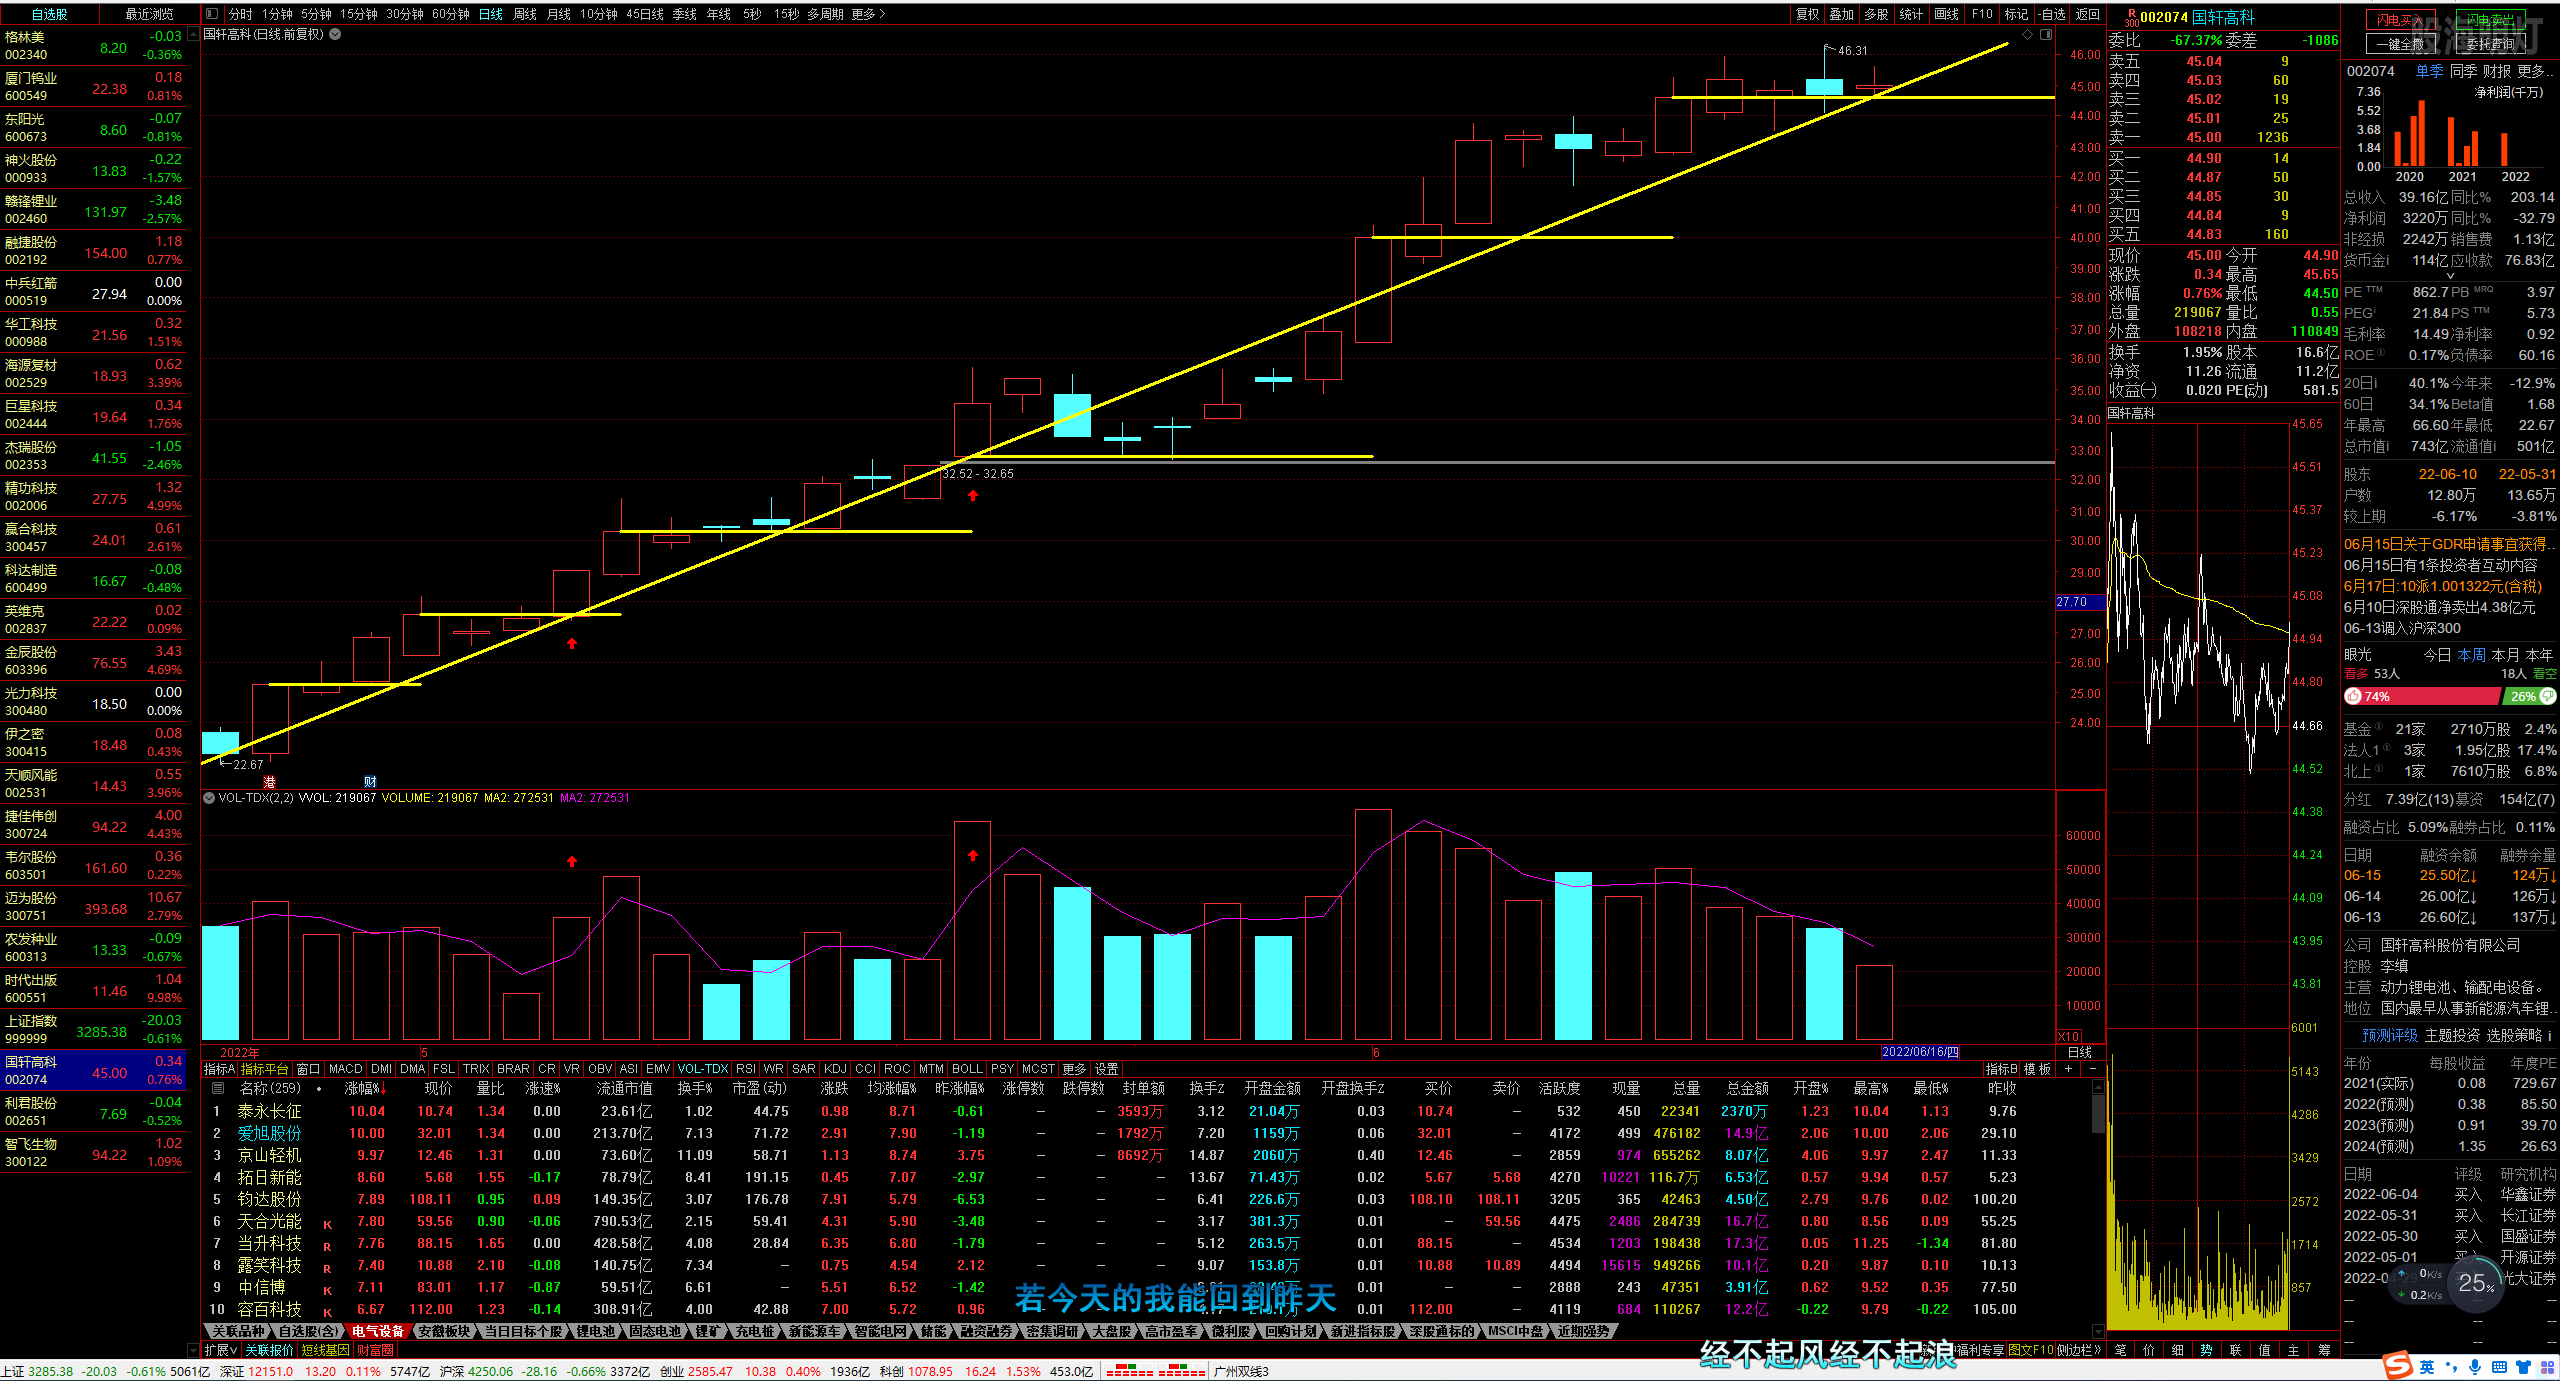Screen dimensions: 2560x1381
Task: Open the 预测评级 link
Action: tap(2390, 1035)
